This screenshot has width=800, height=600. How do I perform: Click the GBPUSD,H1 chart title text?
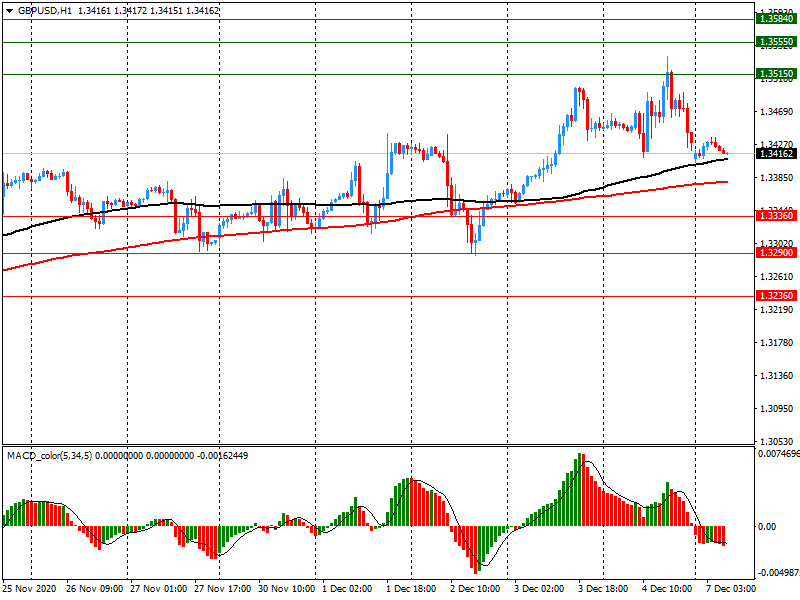tap(46, 10)
